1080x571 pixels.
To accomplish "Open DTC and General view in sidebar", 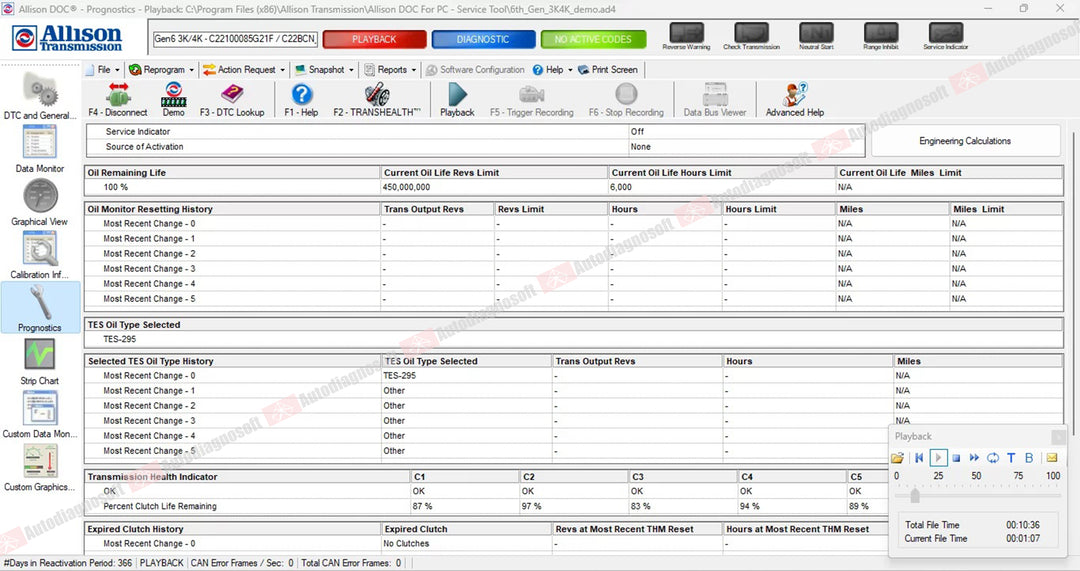I will coord(39,94).
